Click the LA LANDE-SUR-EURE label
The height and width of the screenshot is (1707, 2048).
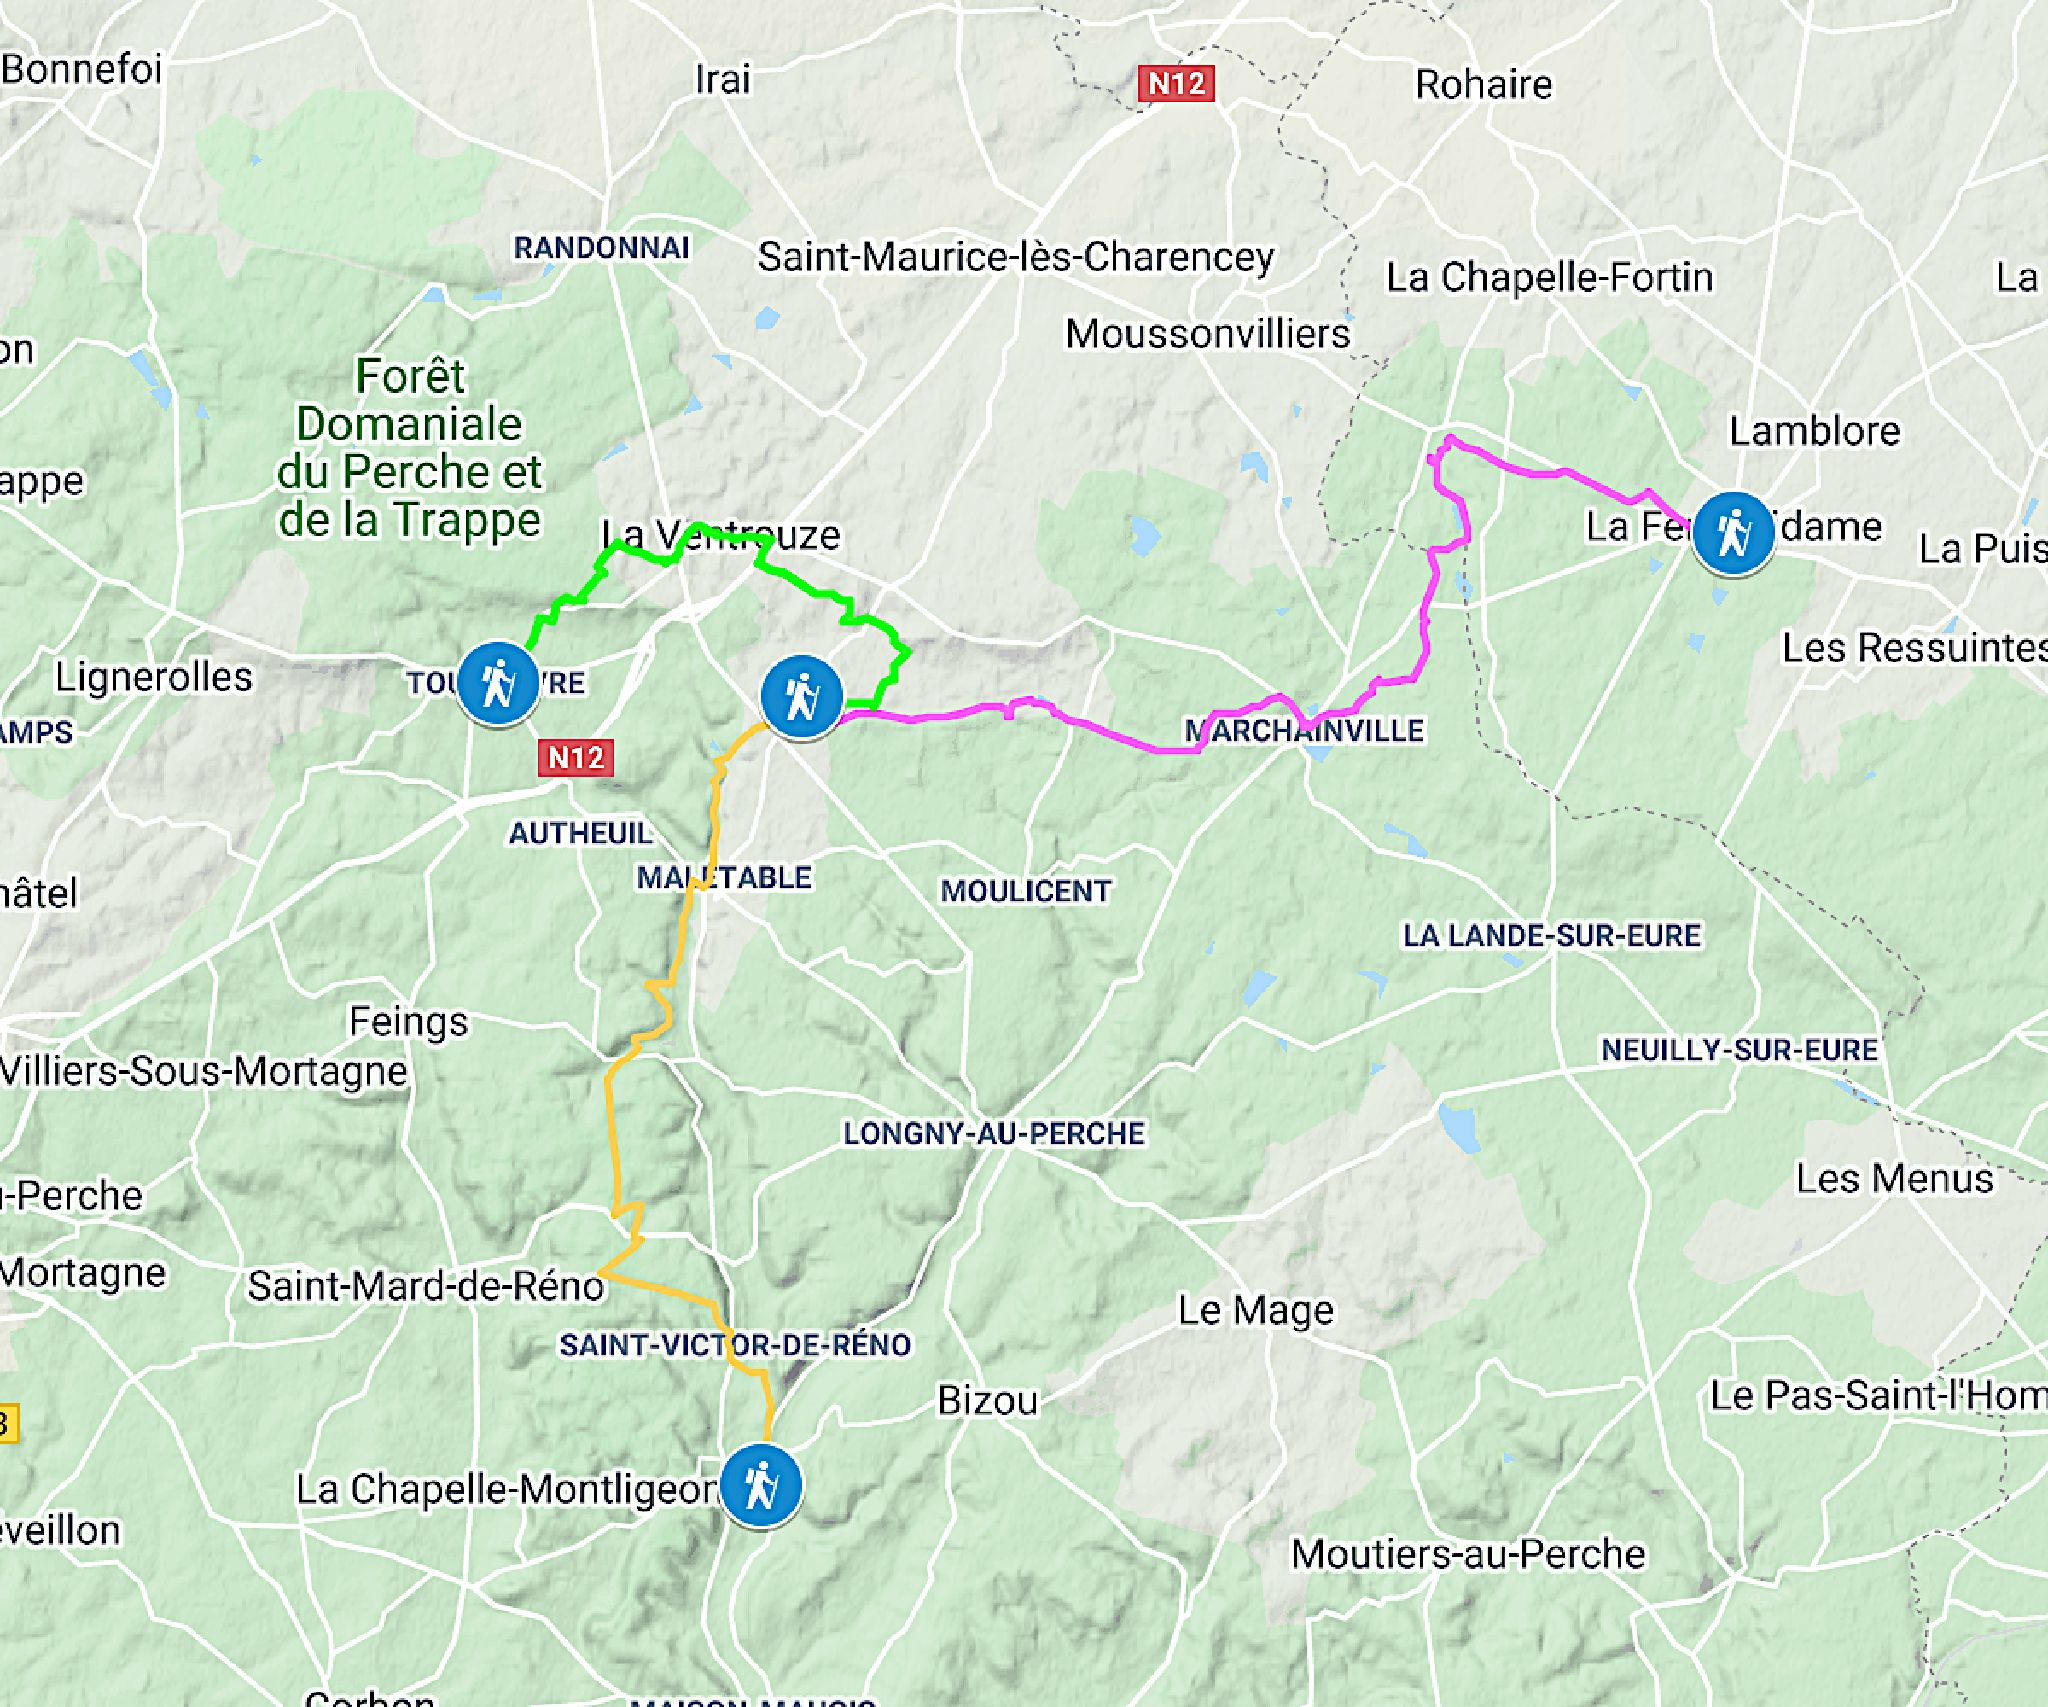click(x=1552, y=936)
